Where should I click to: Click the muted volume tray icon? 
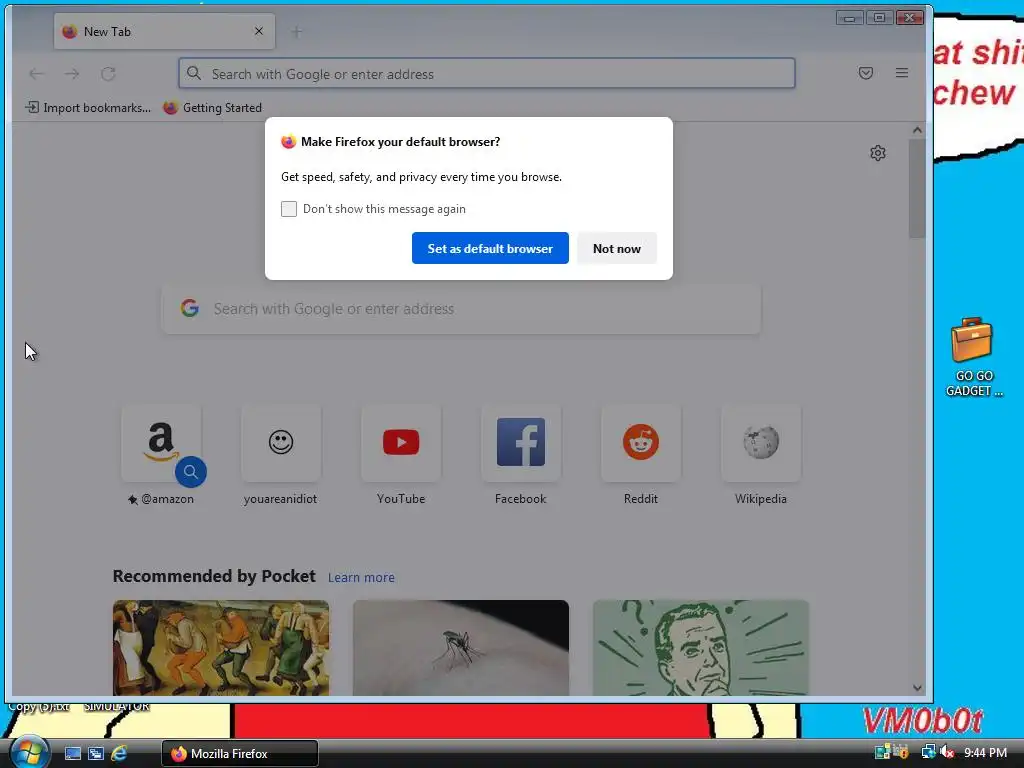[x=947, y=753]
